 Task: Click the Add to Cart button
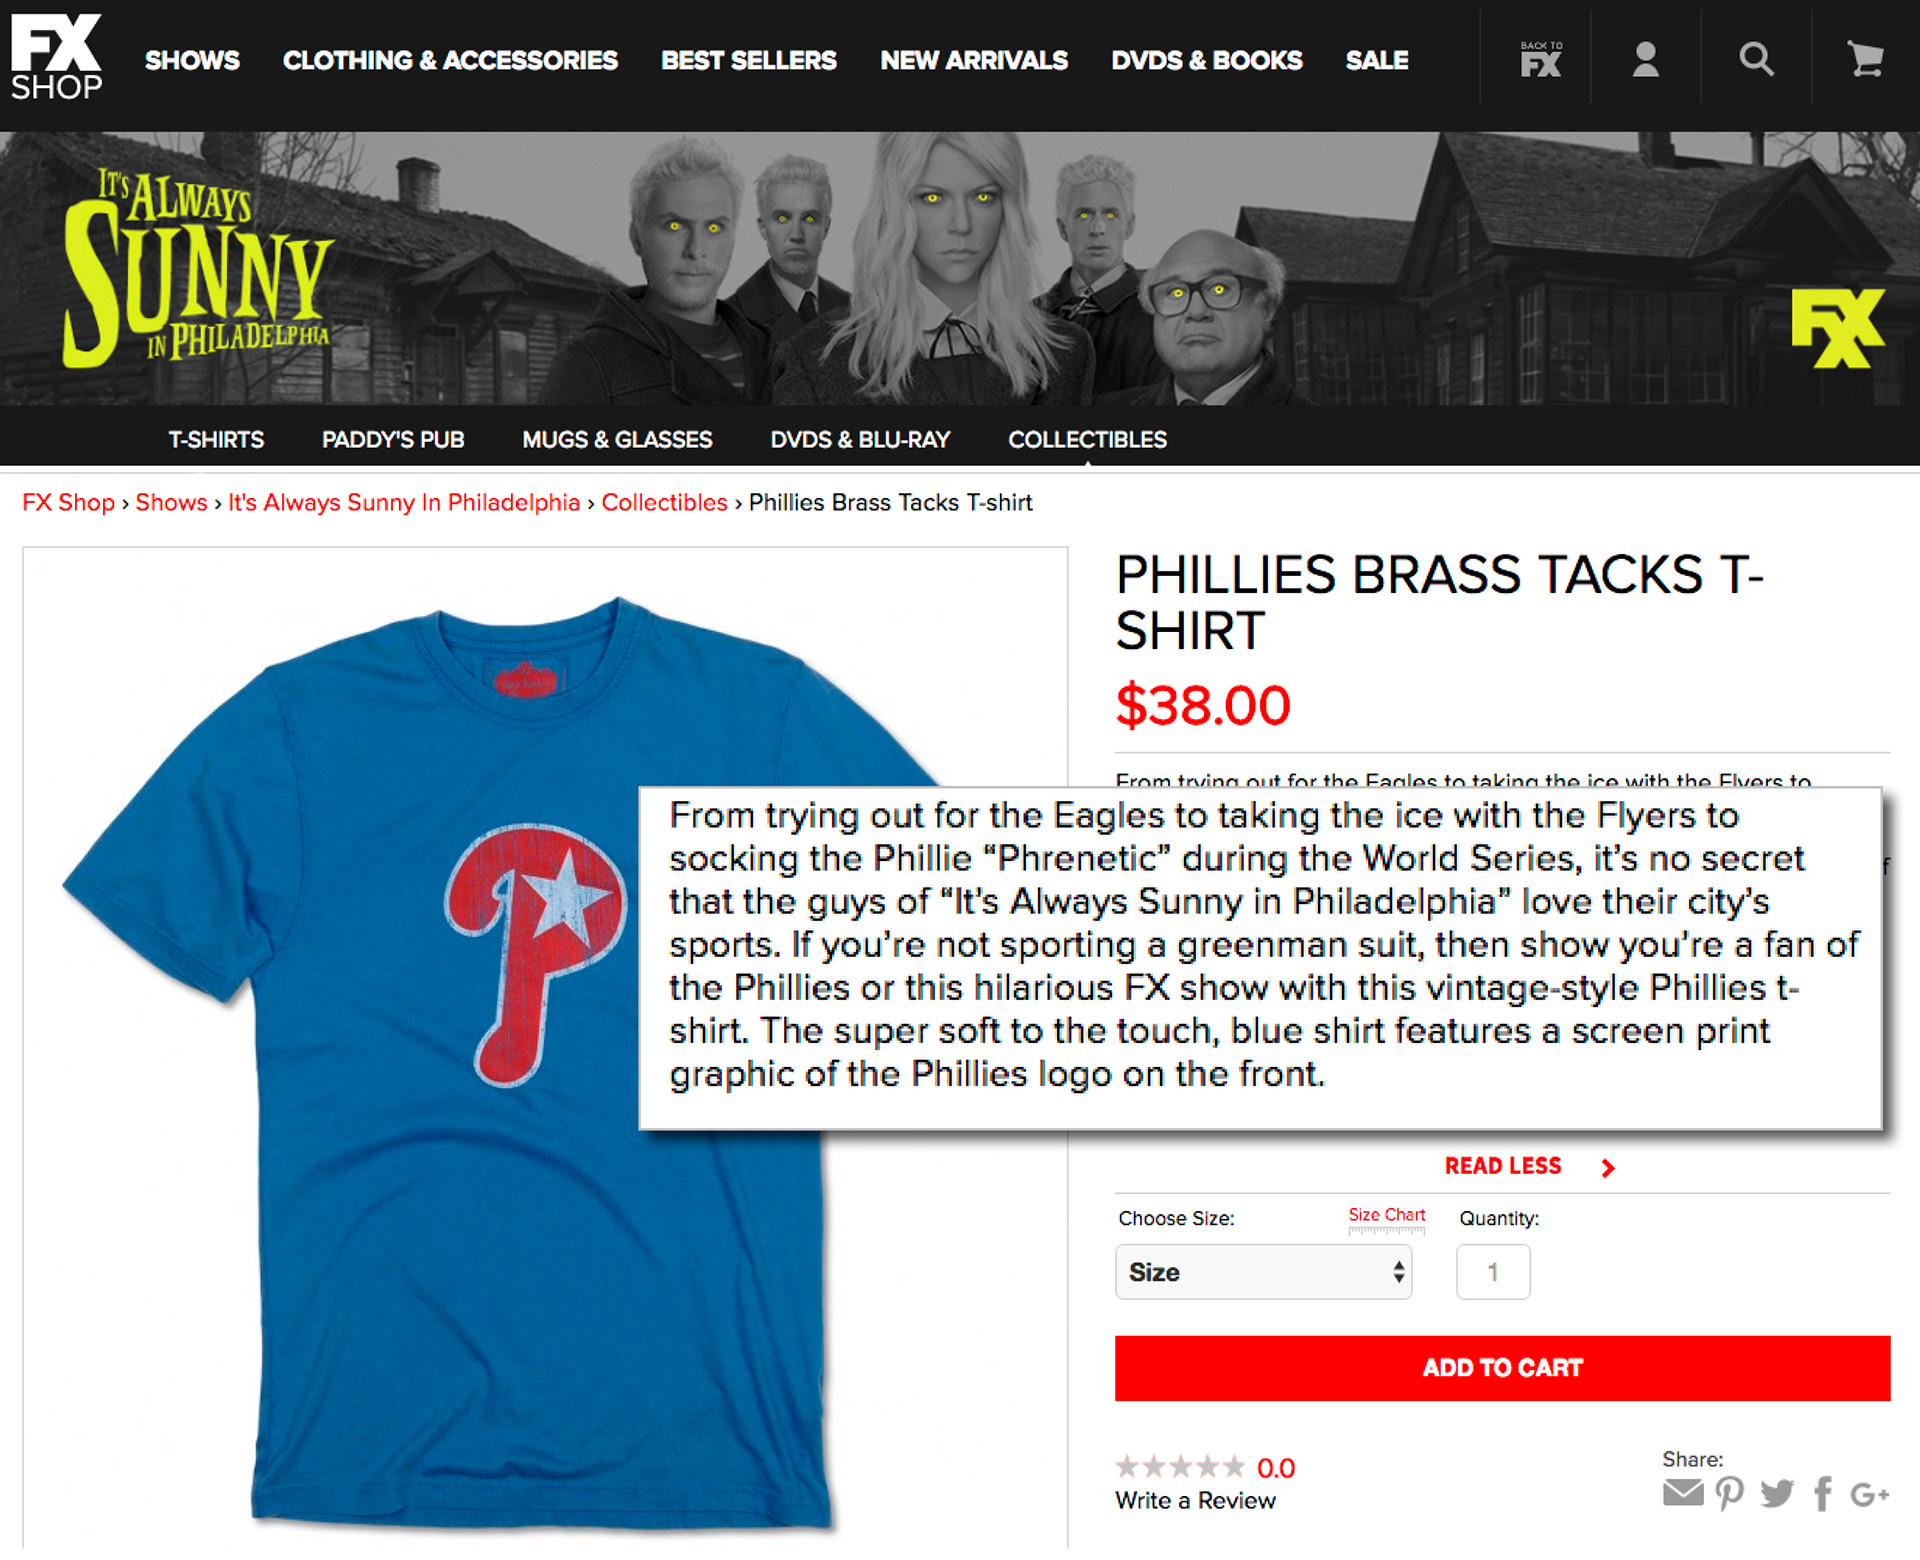[1502, 1368]
